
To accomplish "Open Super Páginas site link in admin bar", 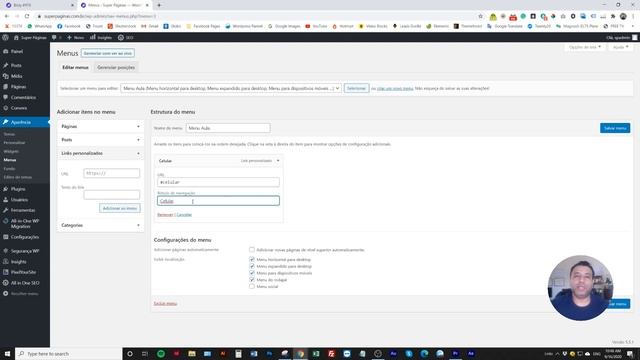I will (x=30, y=38).
